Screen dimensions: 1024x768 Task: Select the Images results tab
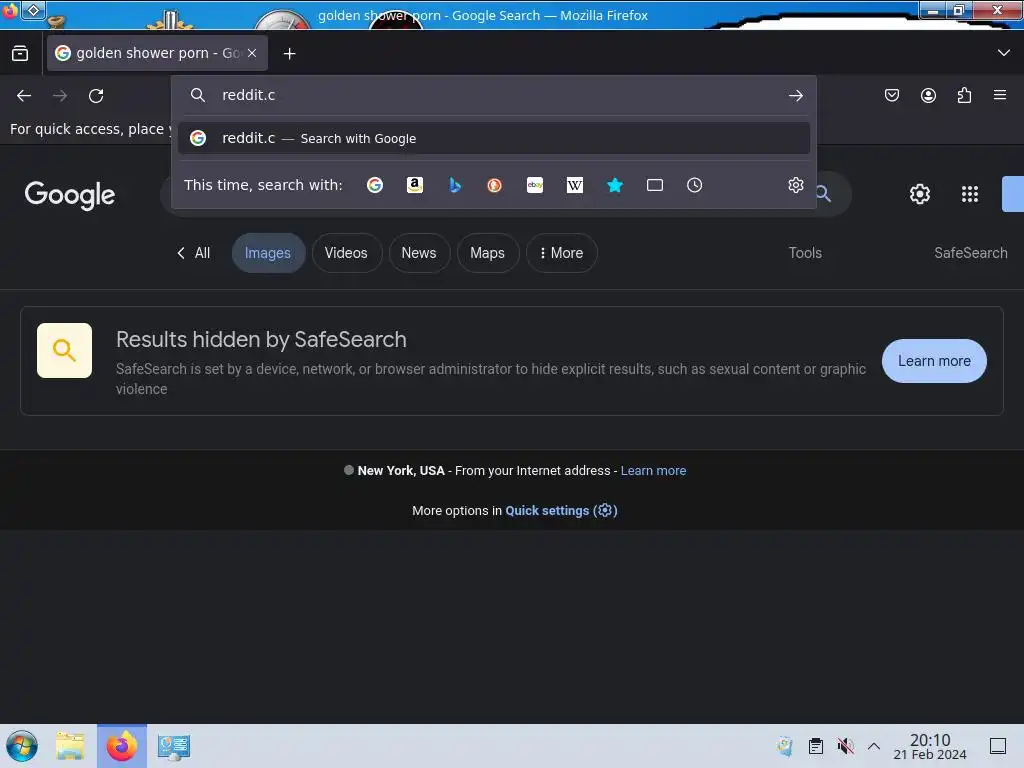coord(268,253)
